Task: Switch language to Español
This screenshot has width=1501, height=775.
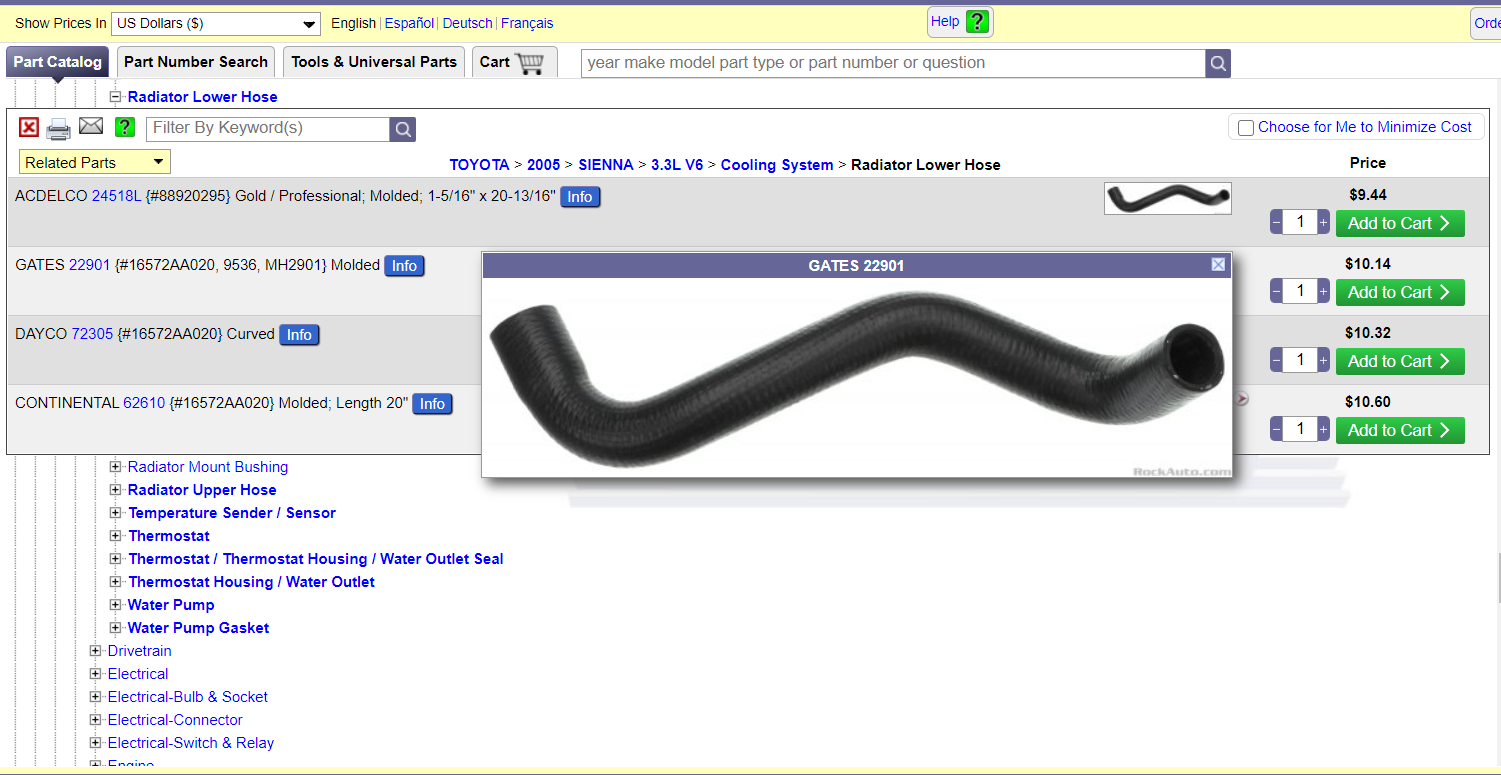Action: pos(410,23)
